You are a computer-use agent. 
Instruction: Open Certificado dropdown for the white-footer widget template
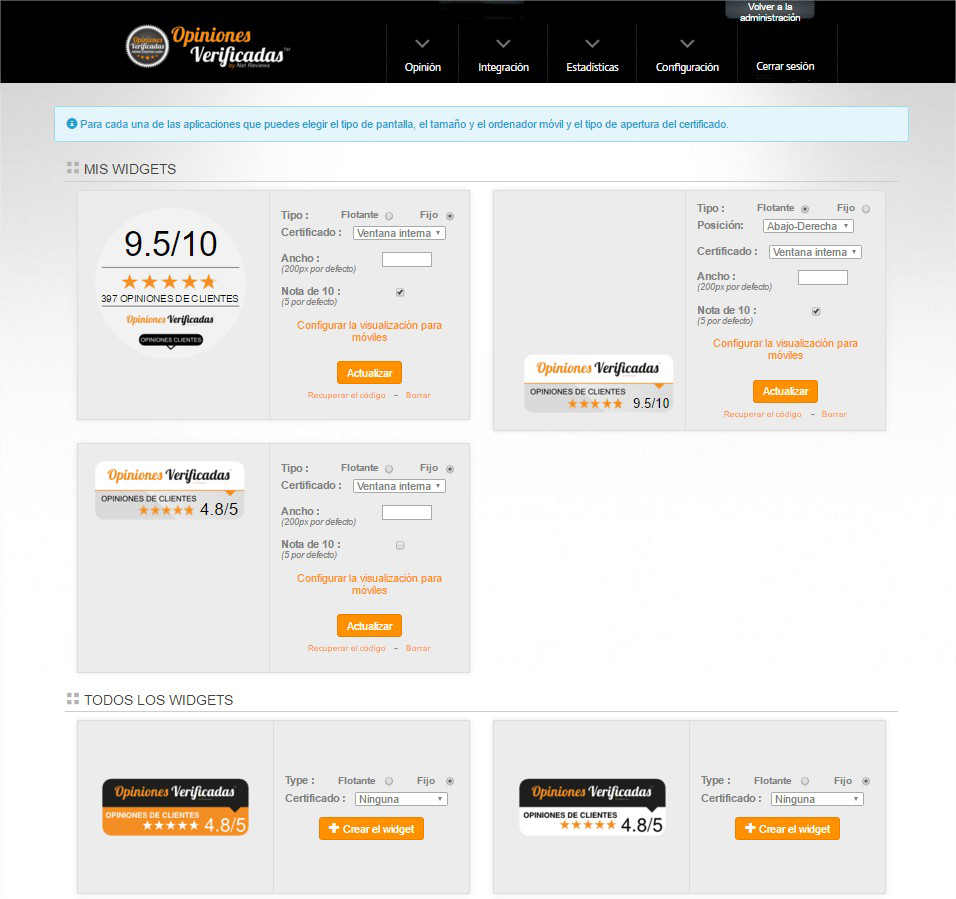tap(817, 799)
